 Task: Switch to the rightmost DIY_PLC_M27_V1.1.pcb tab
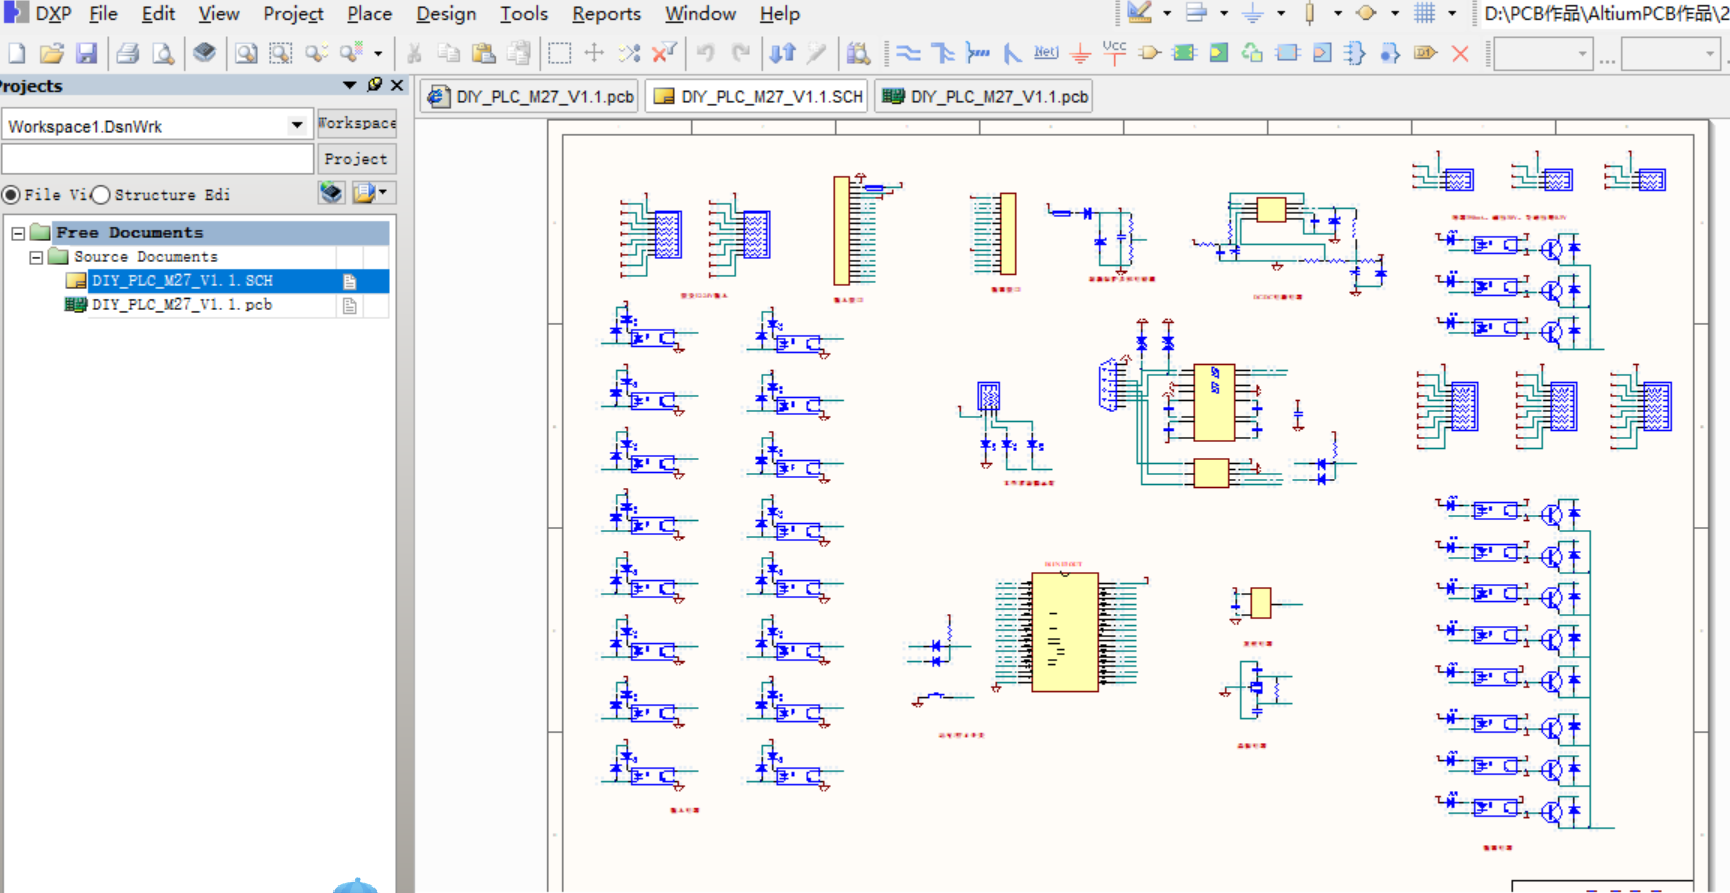pos(985,97)
